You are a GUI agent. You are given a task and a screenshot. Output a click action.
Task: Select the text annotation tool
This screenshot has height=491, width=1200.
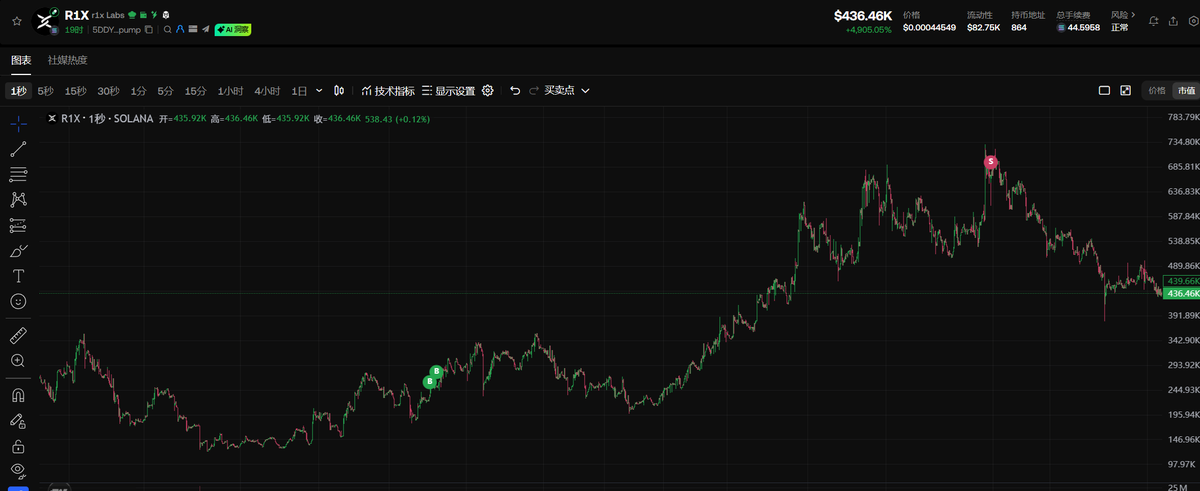(x=18, y=275)
